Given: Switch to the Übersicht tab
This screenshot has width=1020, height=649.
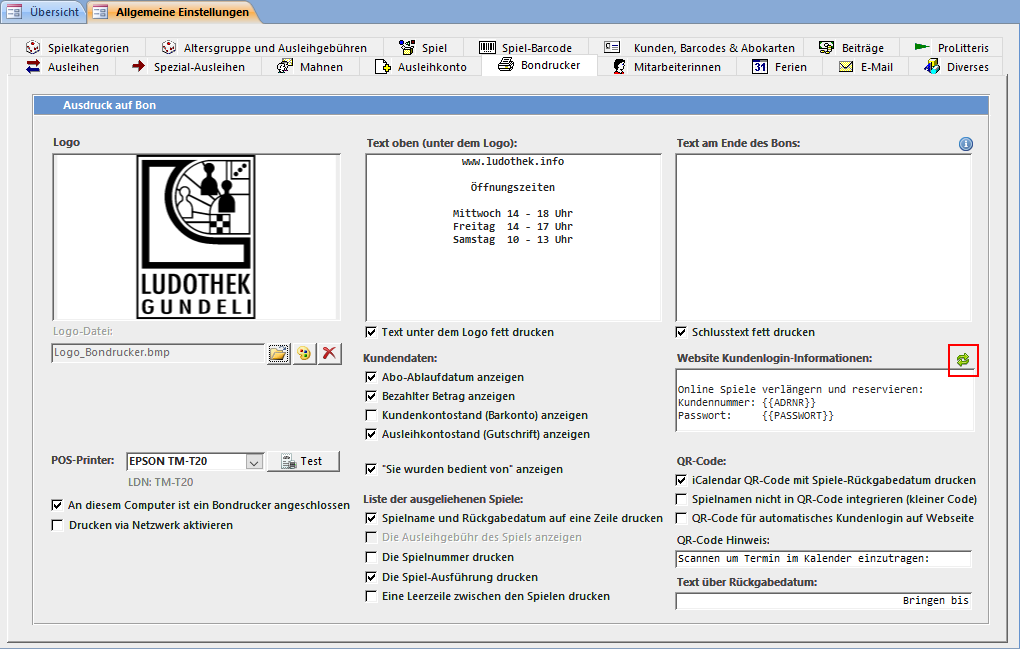Looking at the screenshot, I should (x=43, y=12).
